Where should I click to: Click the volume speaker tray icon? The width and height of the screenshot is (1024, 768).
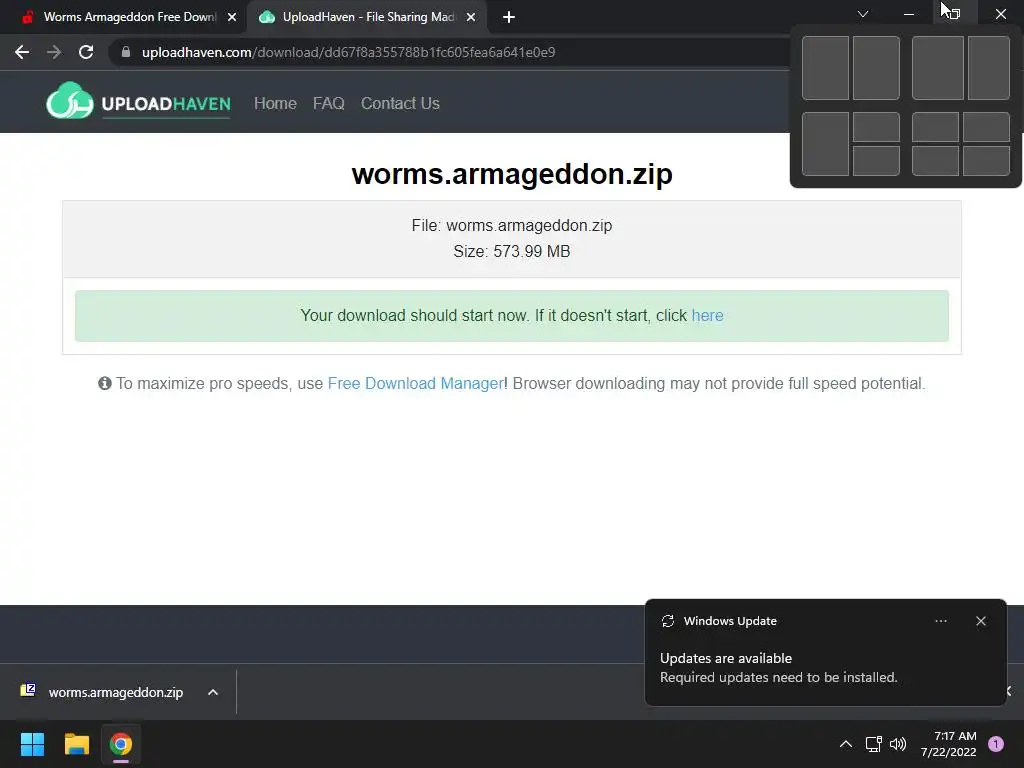(898, 744)
